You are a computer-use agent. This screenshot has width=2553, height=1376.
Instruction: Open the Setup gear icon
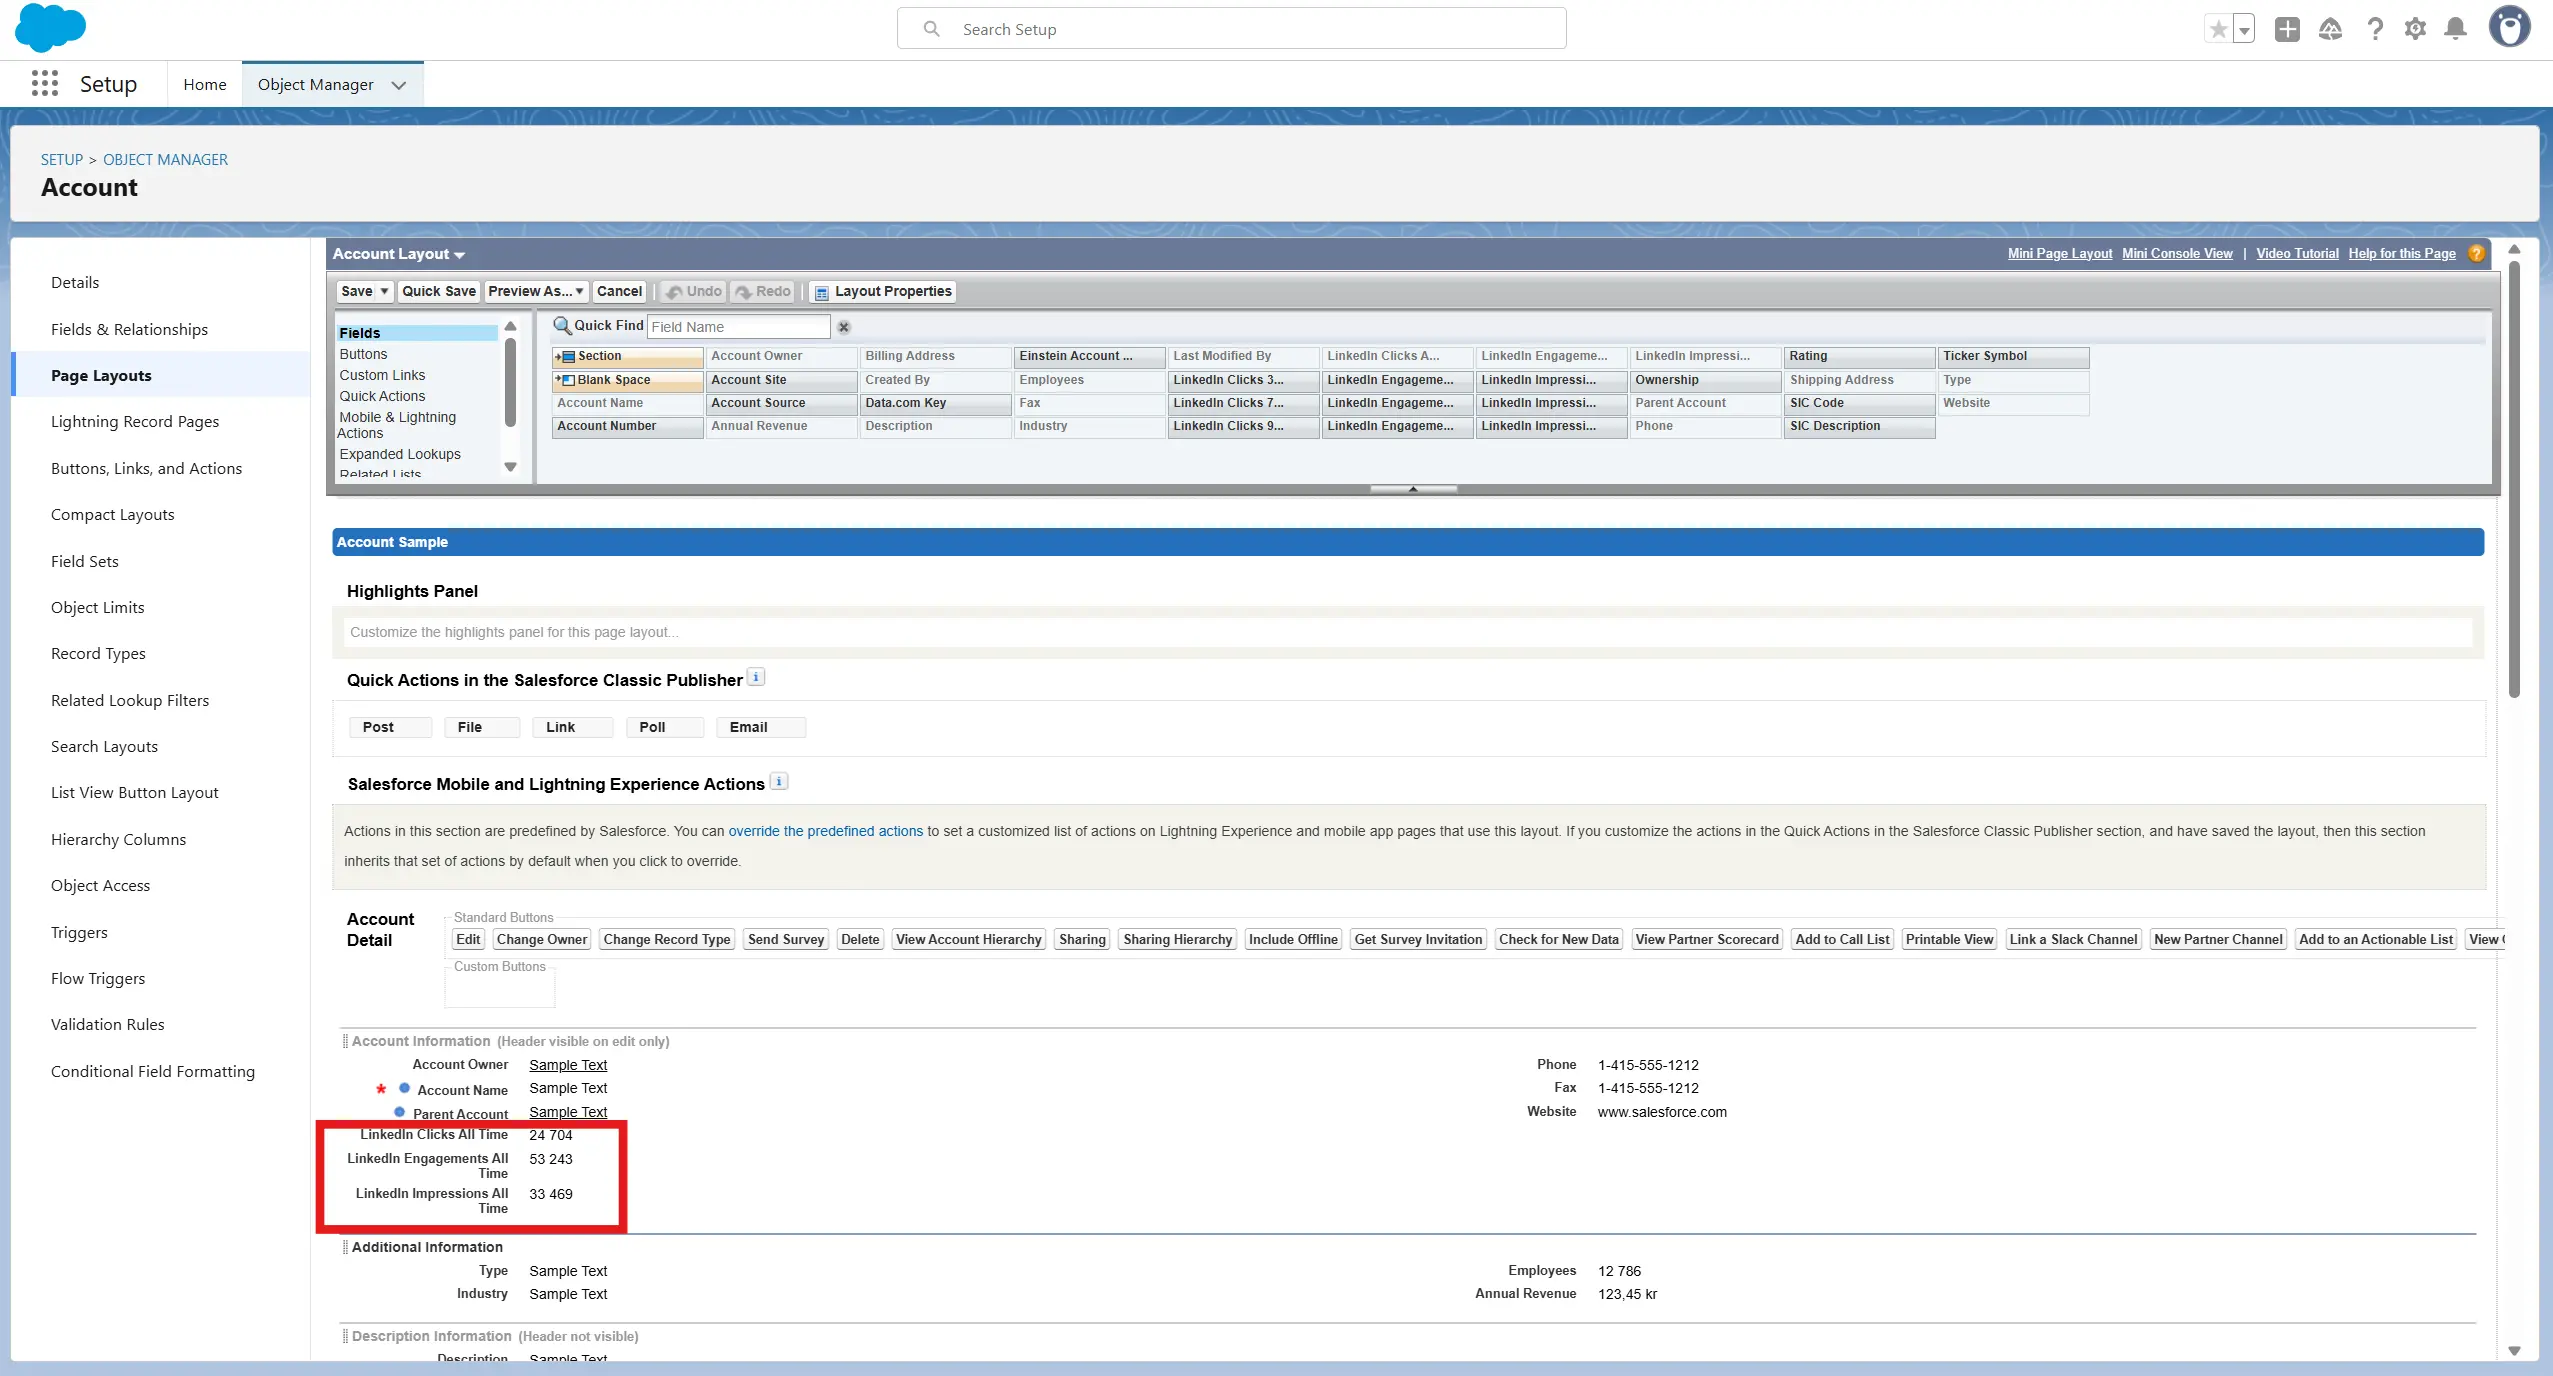pos(2415,29)
